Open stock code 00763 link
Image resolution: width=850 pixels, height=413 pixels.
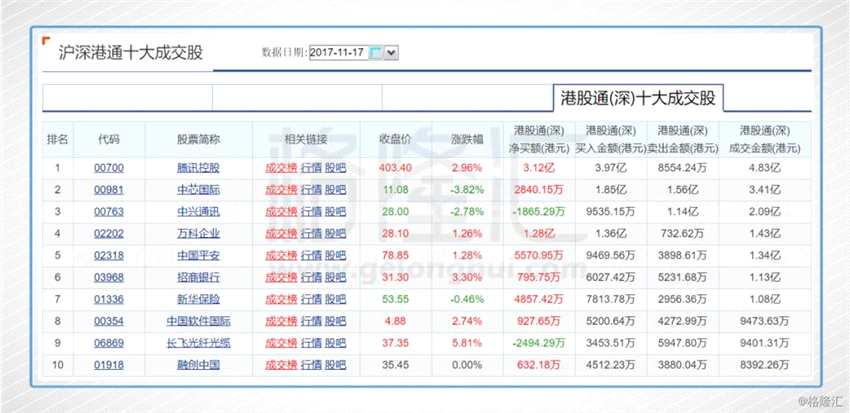(109, 212)
